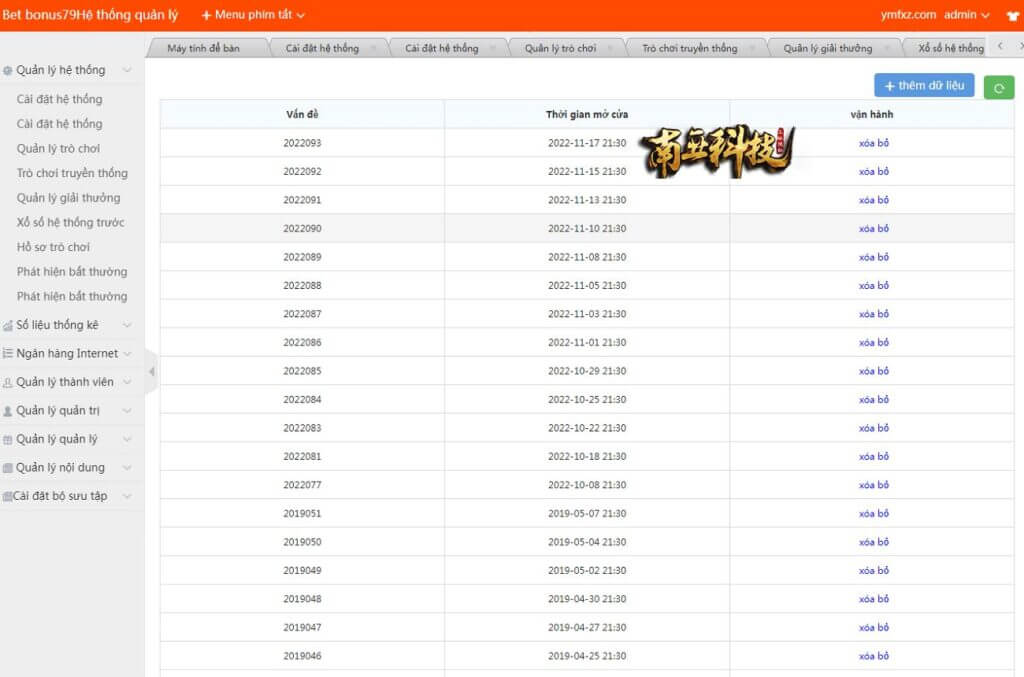
Task: Expand the Quản lý nội dung chevron
Action: click(x=127, y=467)
